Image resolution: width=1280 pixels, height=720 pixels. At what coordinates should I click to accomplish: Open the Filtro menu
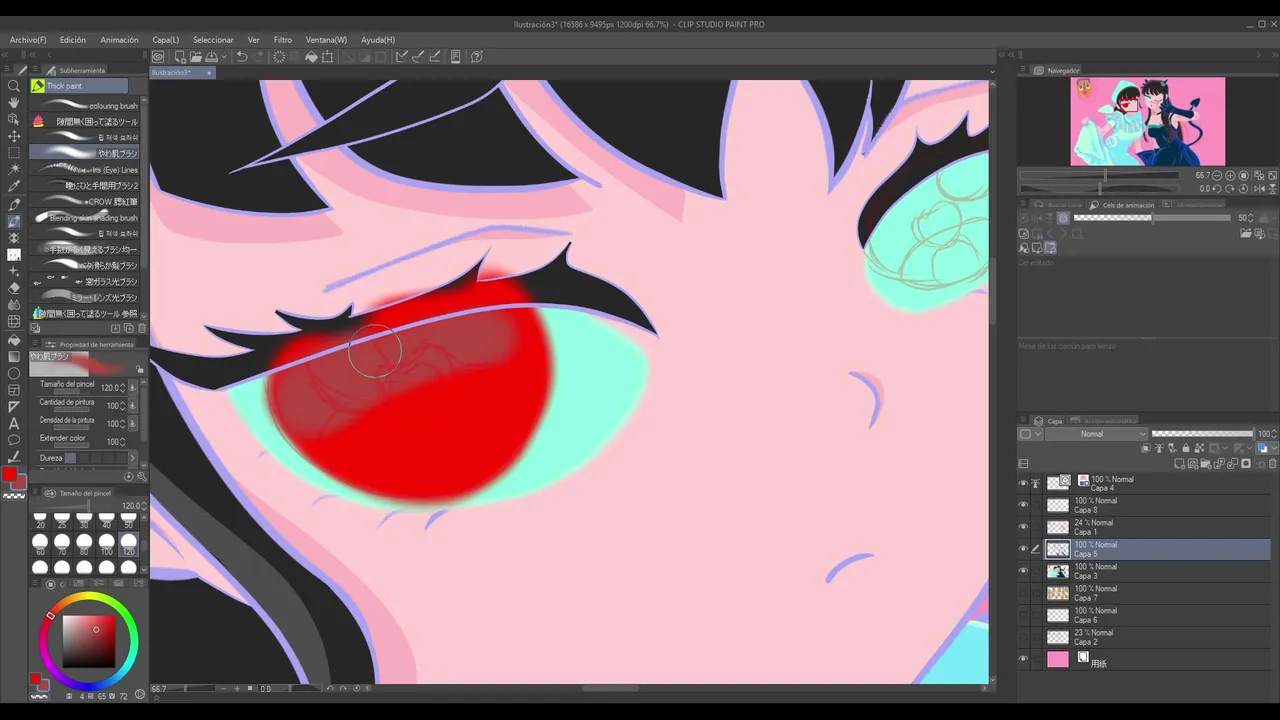(283, 40)
